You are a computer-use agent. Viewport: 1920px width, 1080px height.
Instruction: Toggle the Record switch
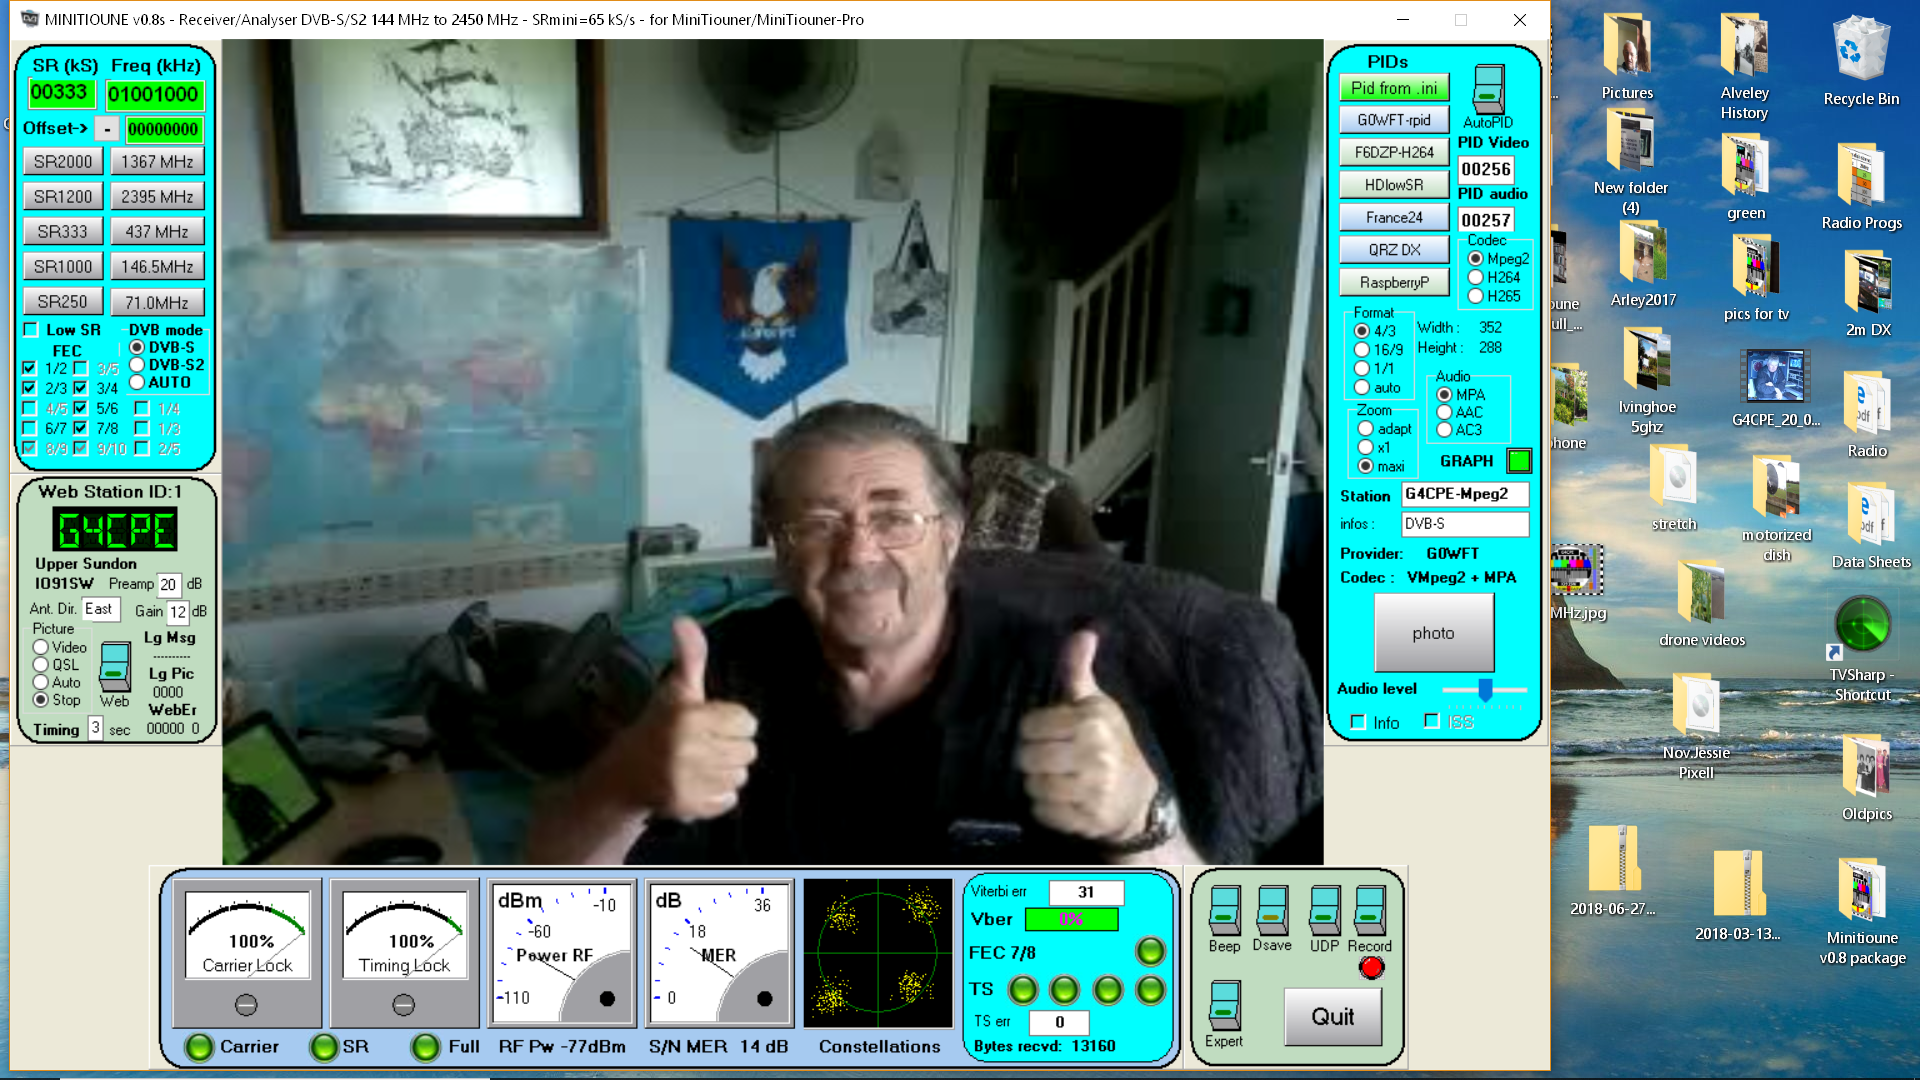click(x=1369, y=909)
